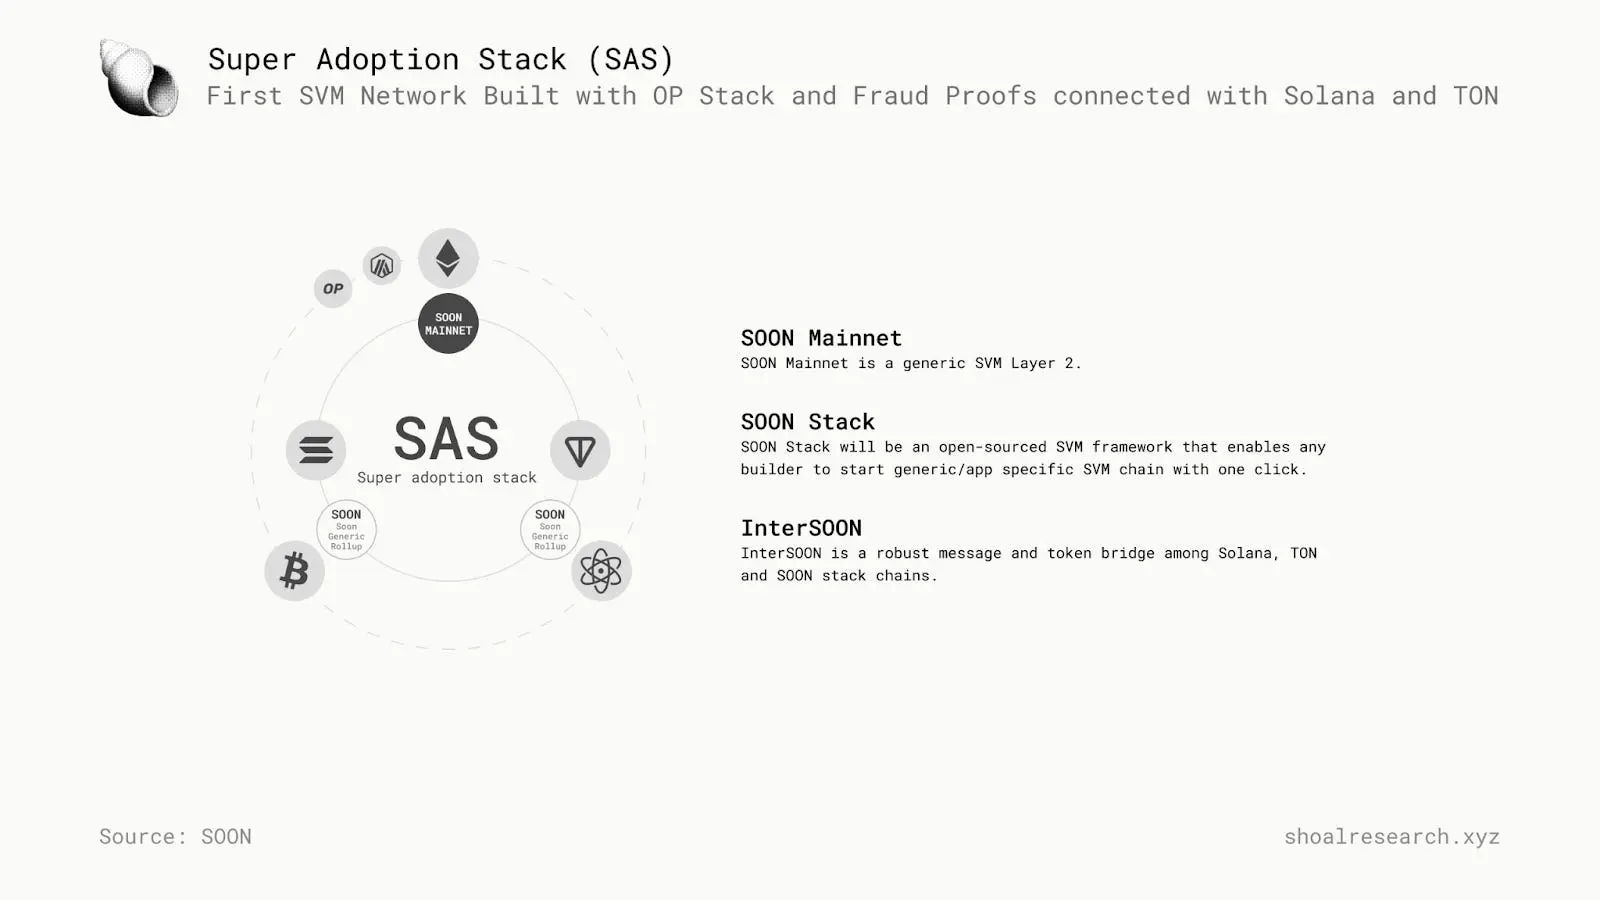This screenshot has height=900, width=1600.
Task: Click the Ethereum diamond icon
Action: click(448, 258)
